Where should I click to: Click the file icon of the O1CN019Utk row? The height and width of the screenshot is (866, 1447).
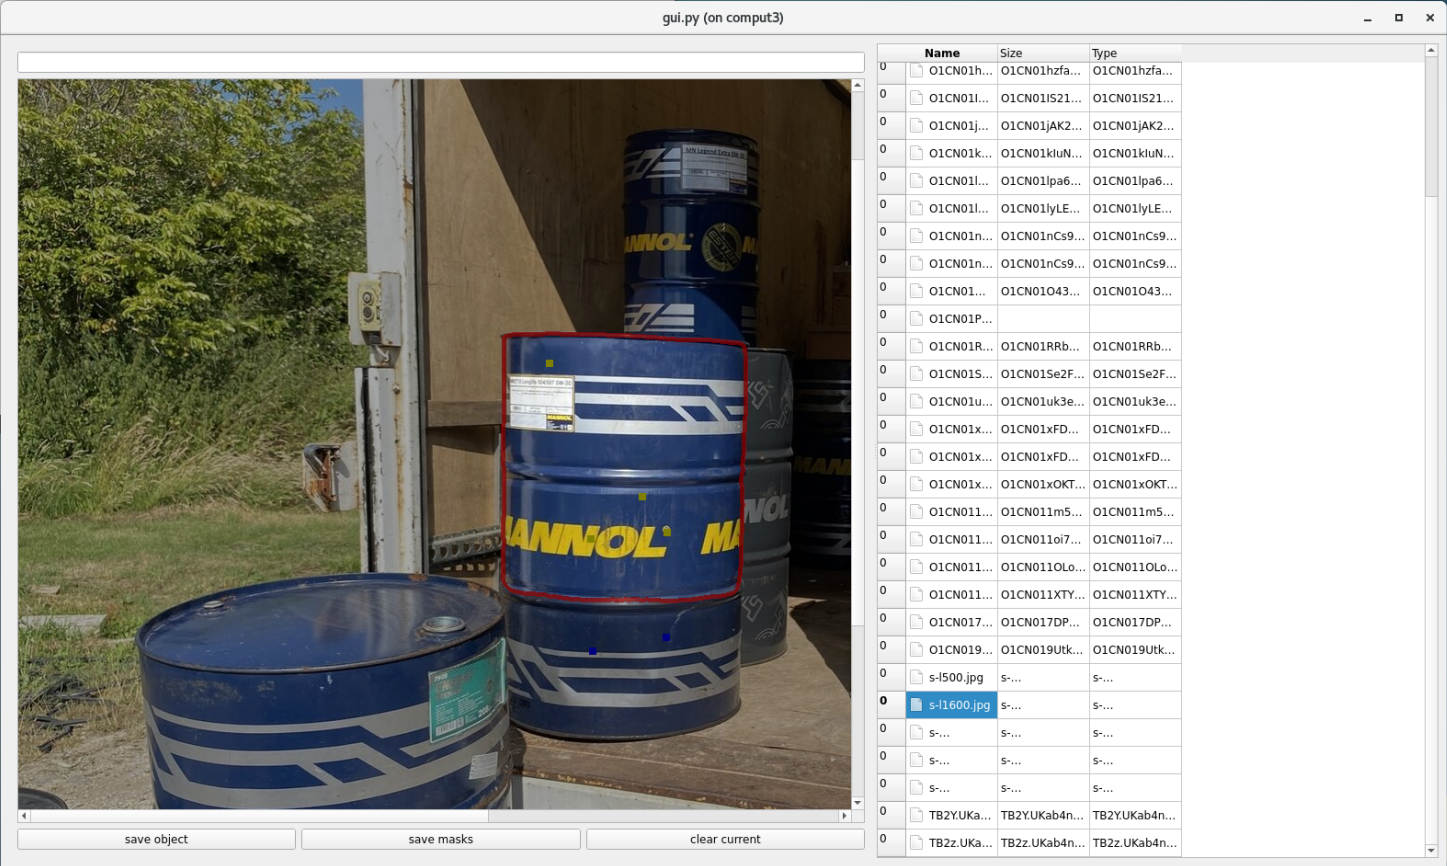(916, 650)
